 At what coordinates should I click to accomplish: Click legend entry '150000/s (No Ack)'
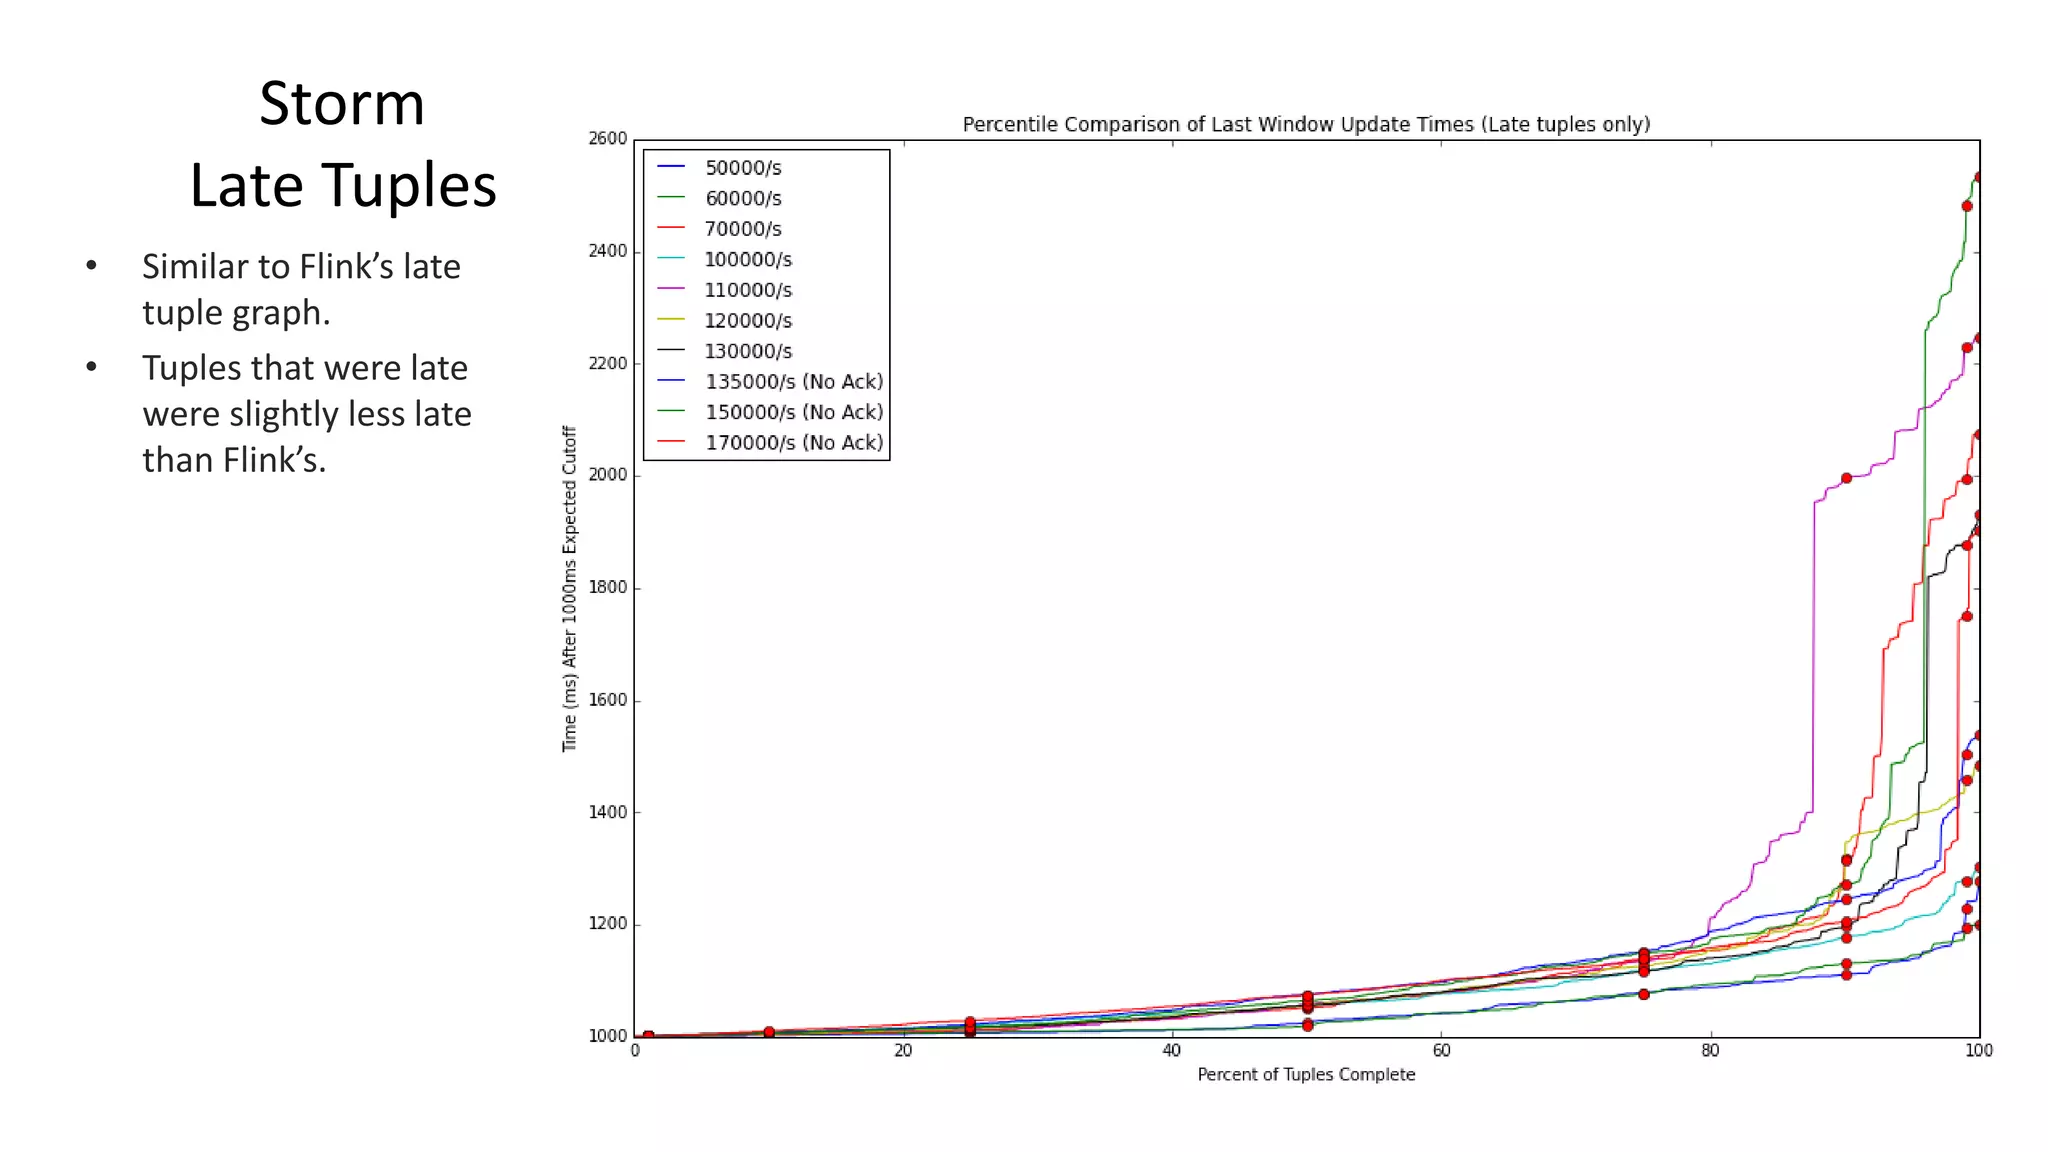794,412
